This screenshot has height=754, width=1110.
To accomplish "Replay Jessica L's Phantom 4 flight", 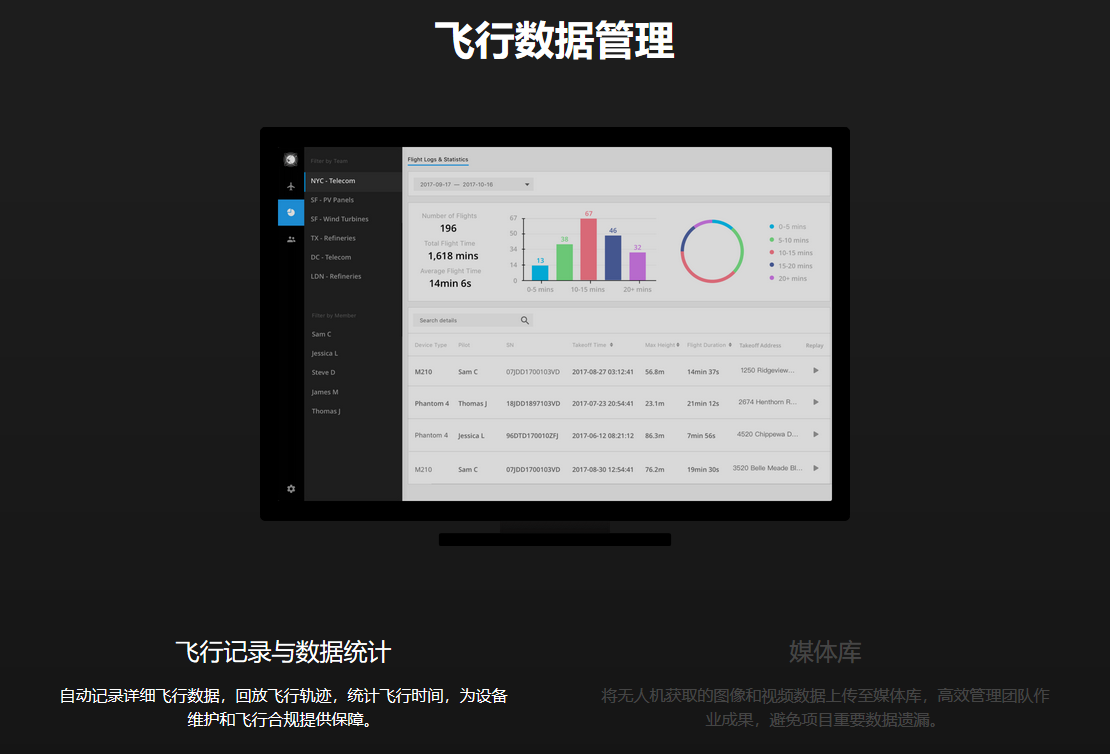I will [x=816, y=435].
